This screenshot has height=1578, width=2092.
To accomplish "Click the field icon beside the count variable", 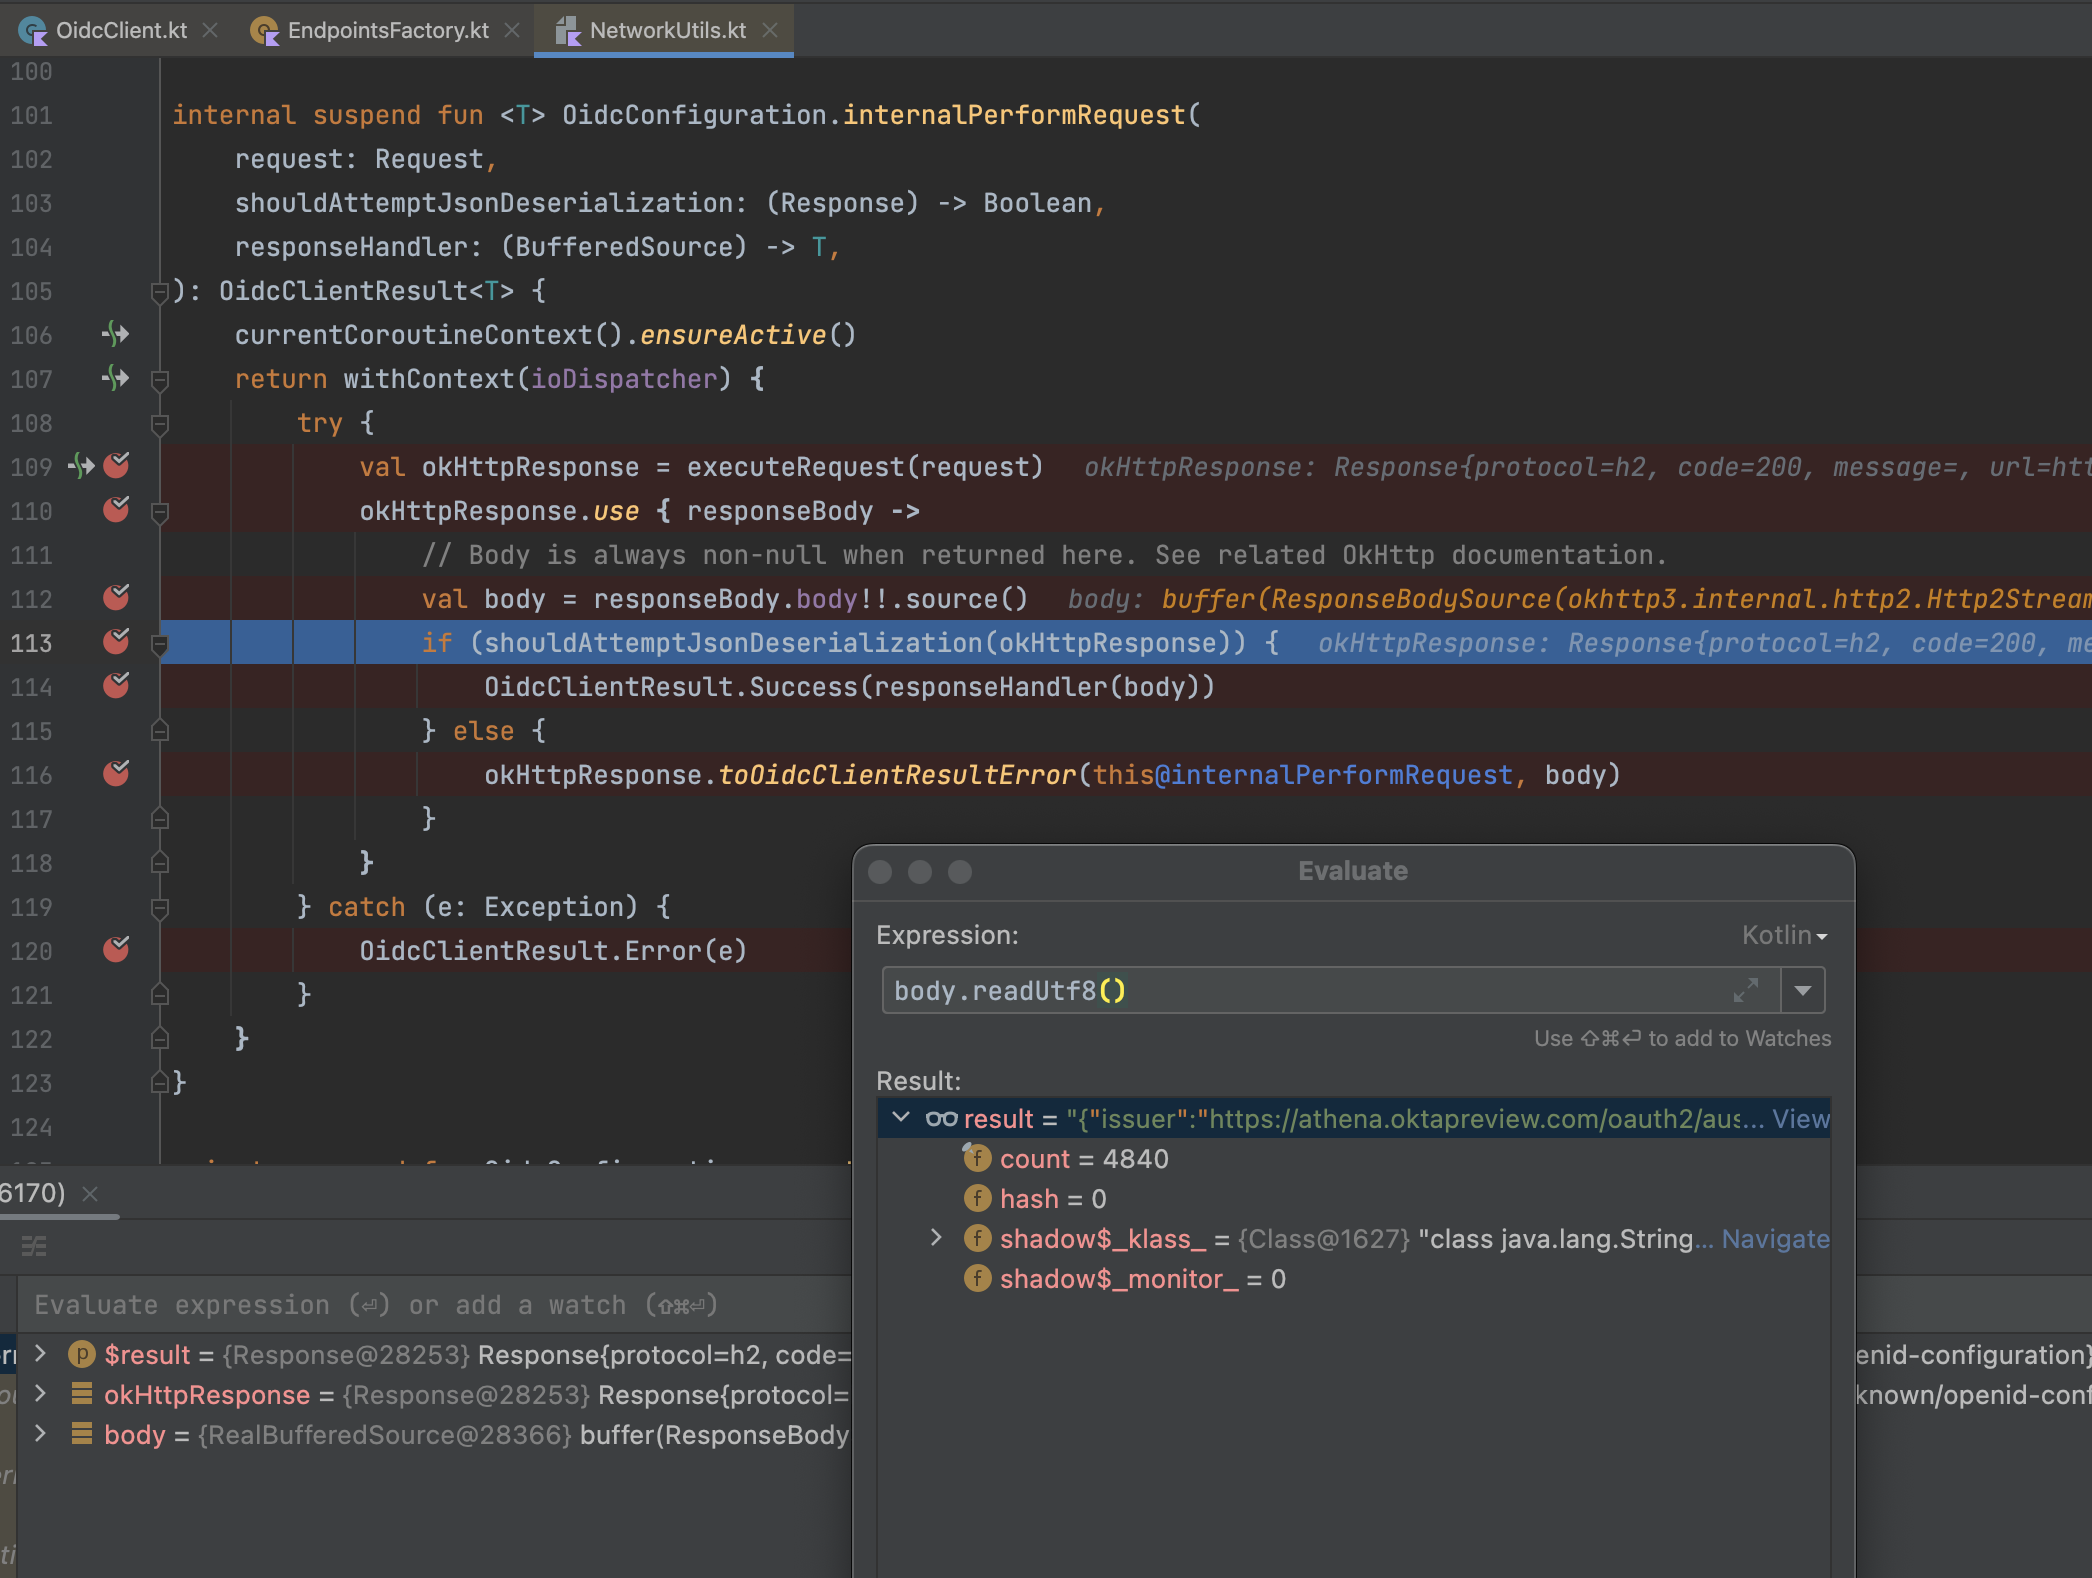I will tap(975, 1158).
